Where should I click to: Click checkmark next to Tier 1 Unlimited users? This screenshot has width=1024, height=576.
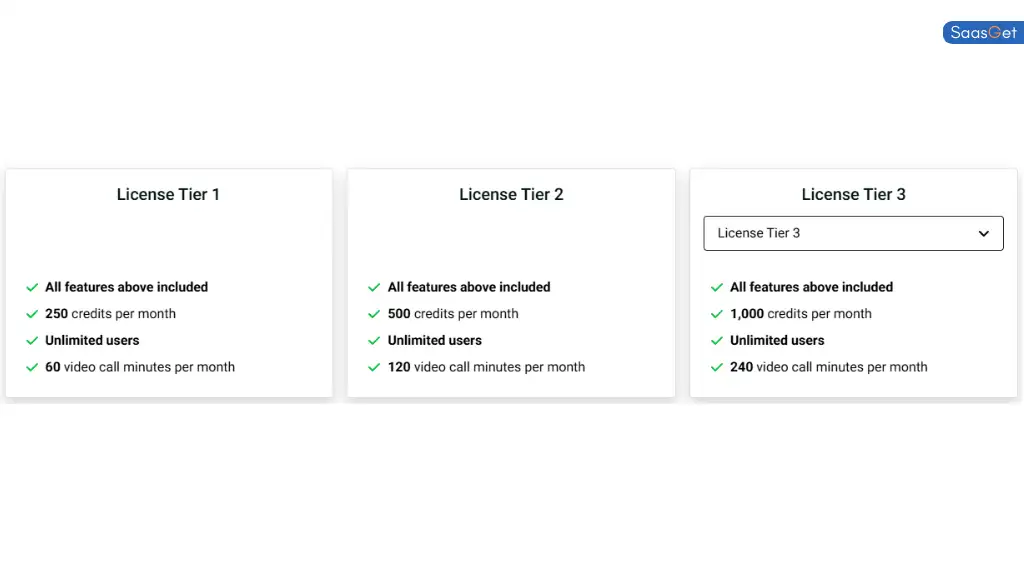[x=32, y=341]
